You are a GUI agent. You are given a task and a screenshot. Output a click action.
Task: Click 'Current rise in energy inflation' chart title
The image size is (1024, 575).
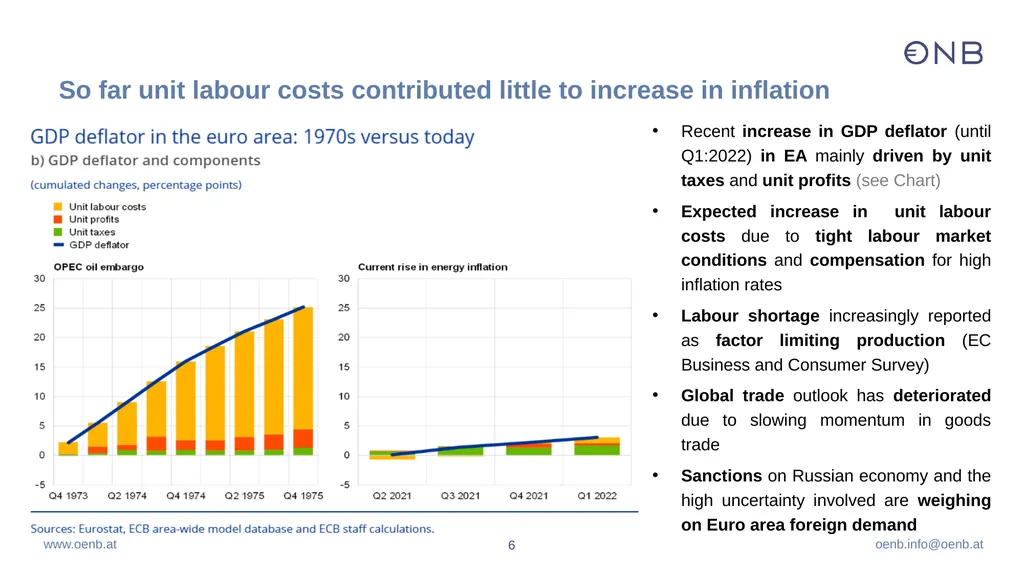(x=432, y=267)
